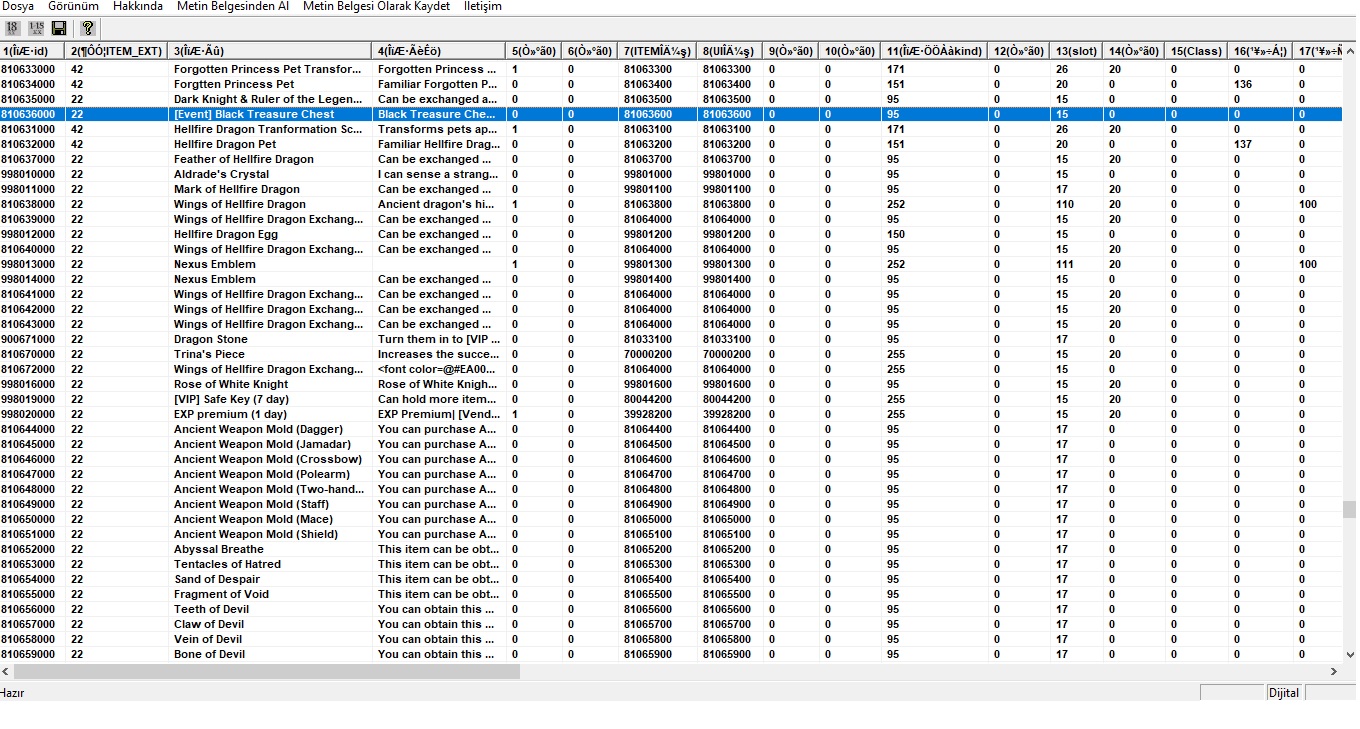Select 'Ancient Weapon Mold (Crossbow)' row
Viewport: 1360px width, 729px height.
tap(670, 459)
